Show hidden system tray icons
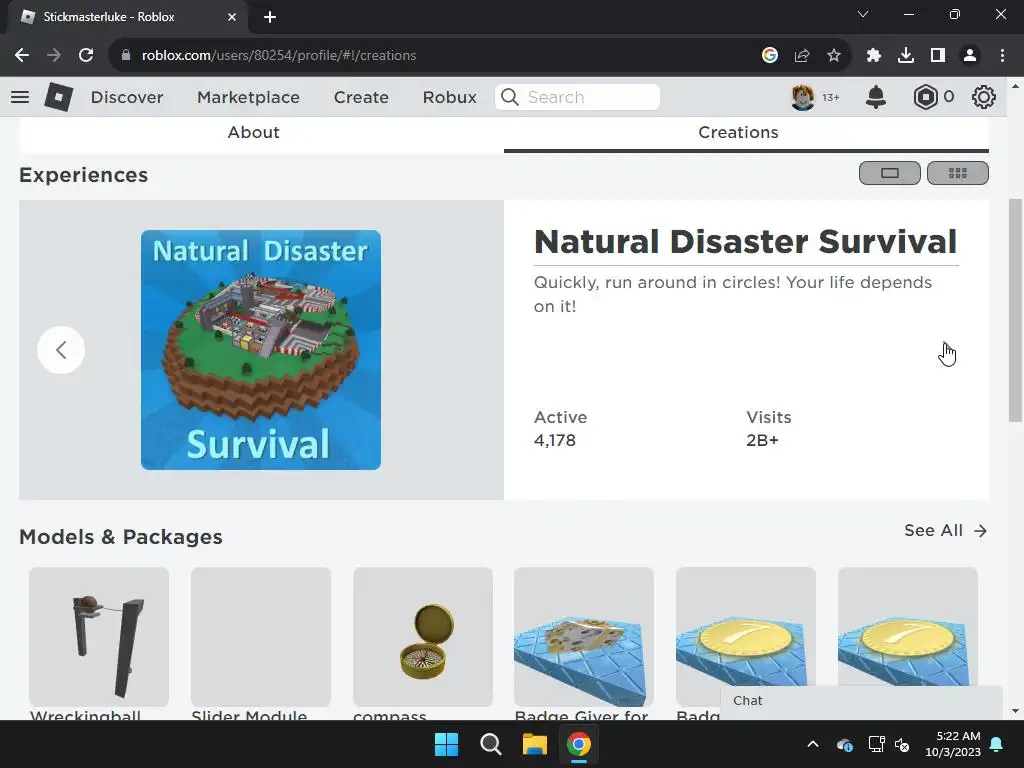 click(x=812, y=744)
